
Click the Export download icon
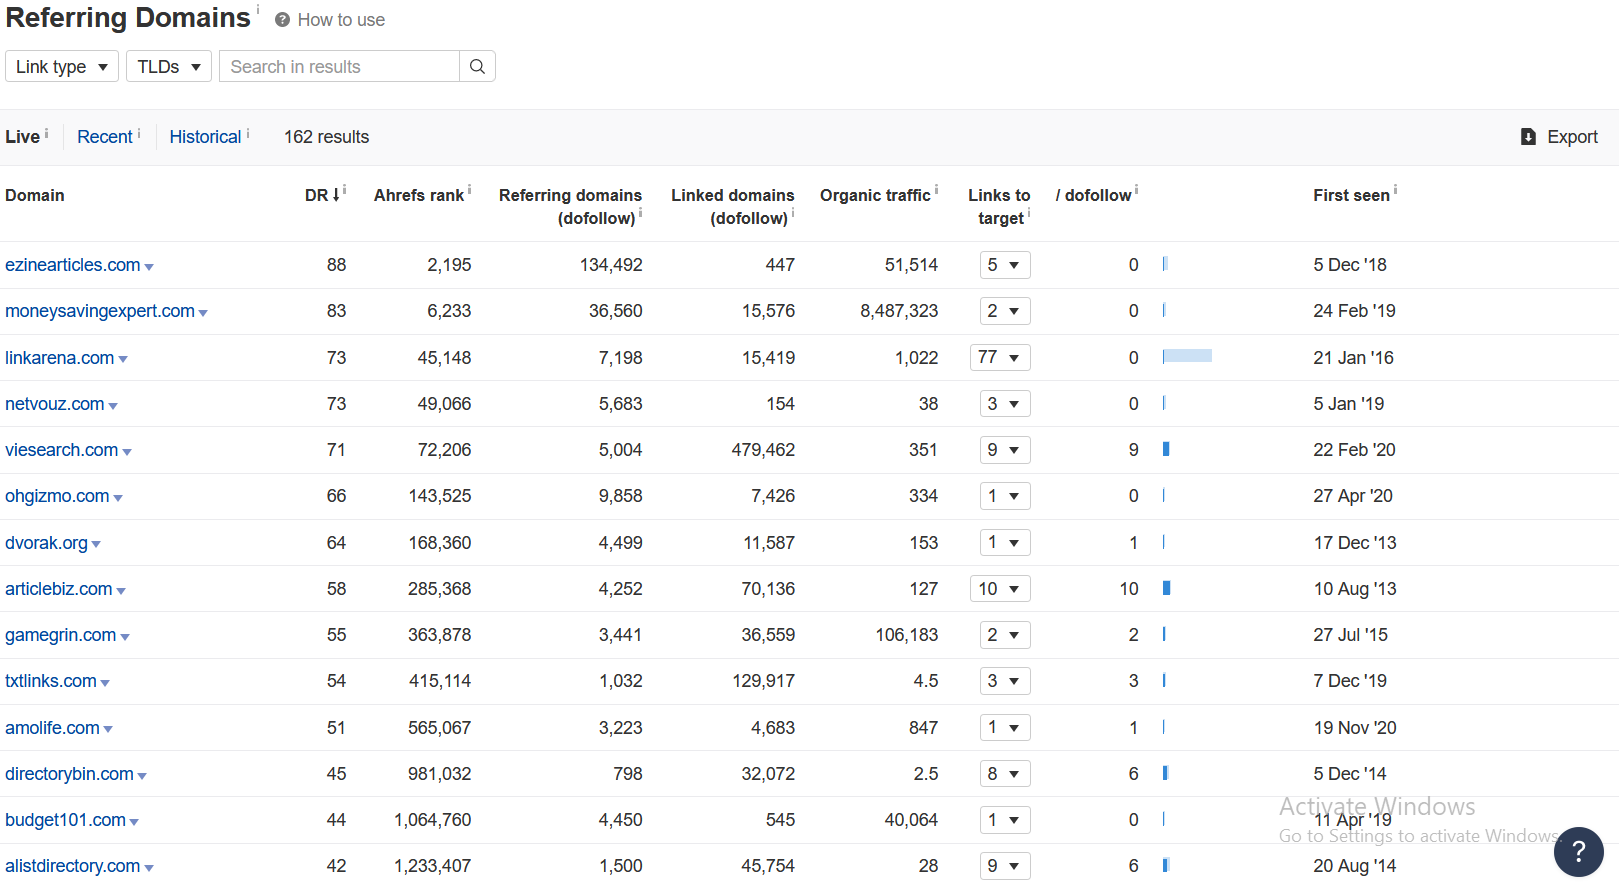[x=1528, y=137]
